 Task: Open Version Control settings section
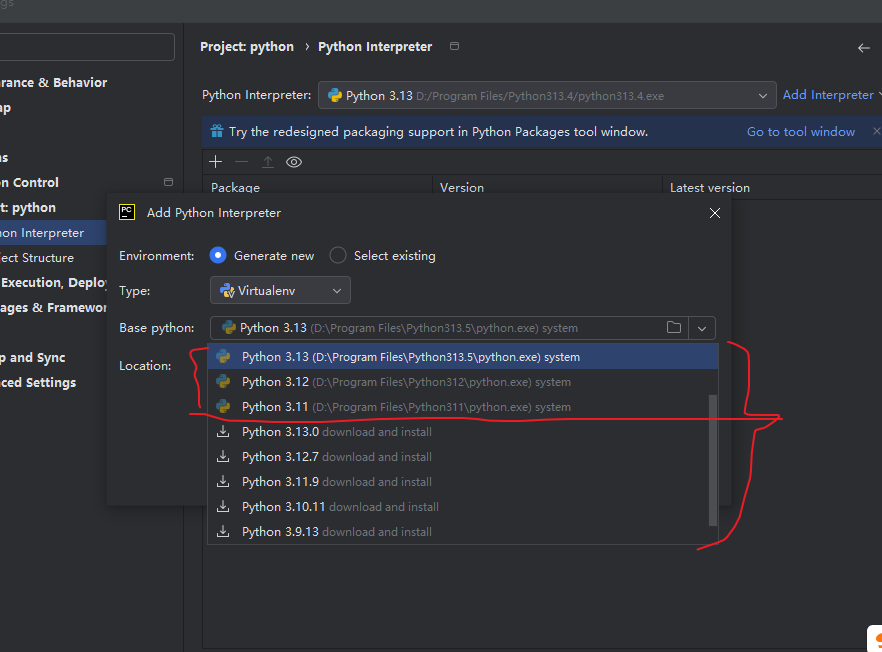pyautogui.click(x=29, y=182)
